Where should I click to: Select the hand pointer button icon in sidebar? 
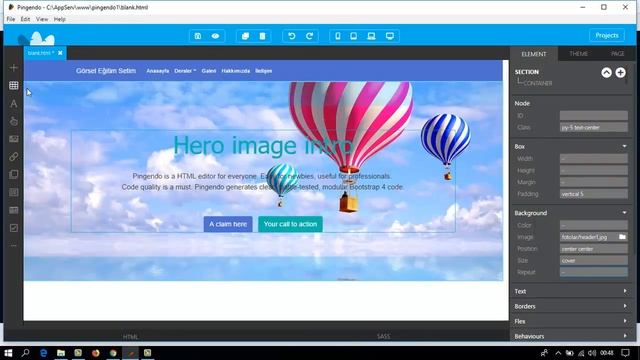(13, 121)
